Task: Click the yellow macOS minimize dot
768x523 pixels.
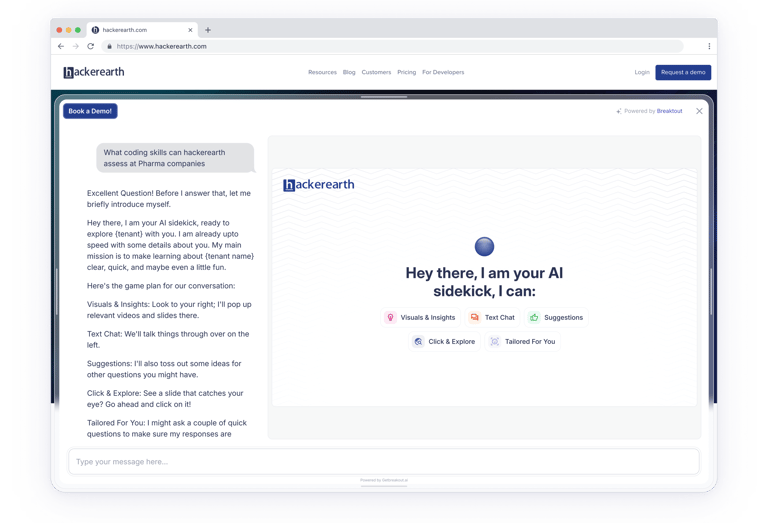Action: (x=69, y=30)
